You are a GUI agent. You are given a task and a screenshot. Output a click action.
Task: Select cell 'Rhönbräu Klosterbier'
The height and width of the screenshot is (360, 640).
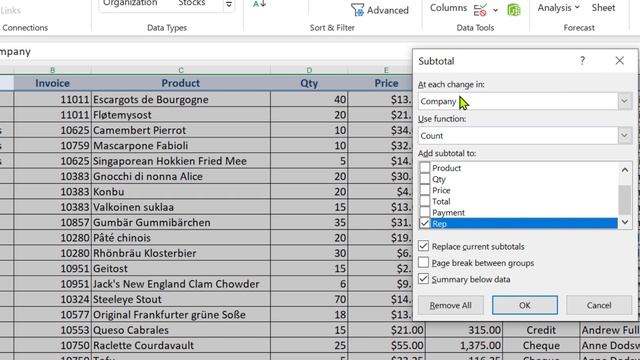click(x=181, y=253)
